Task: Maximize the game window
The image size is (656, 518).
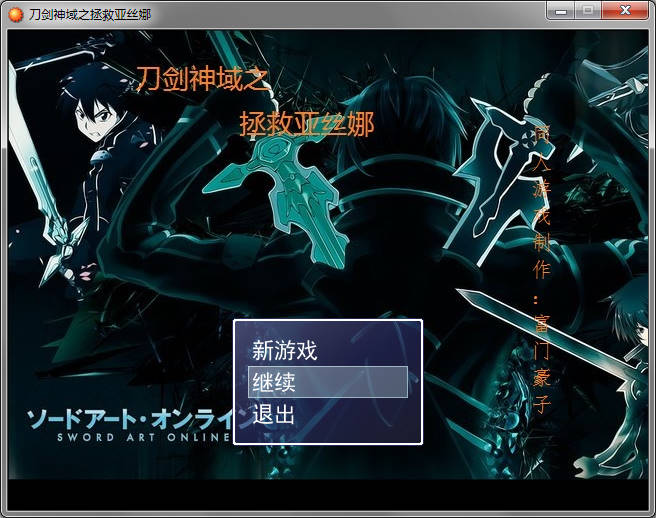Action: click(x=588, y=10)
